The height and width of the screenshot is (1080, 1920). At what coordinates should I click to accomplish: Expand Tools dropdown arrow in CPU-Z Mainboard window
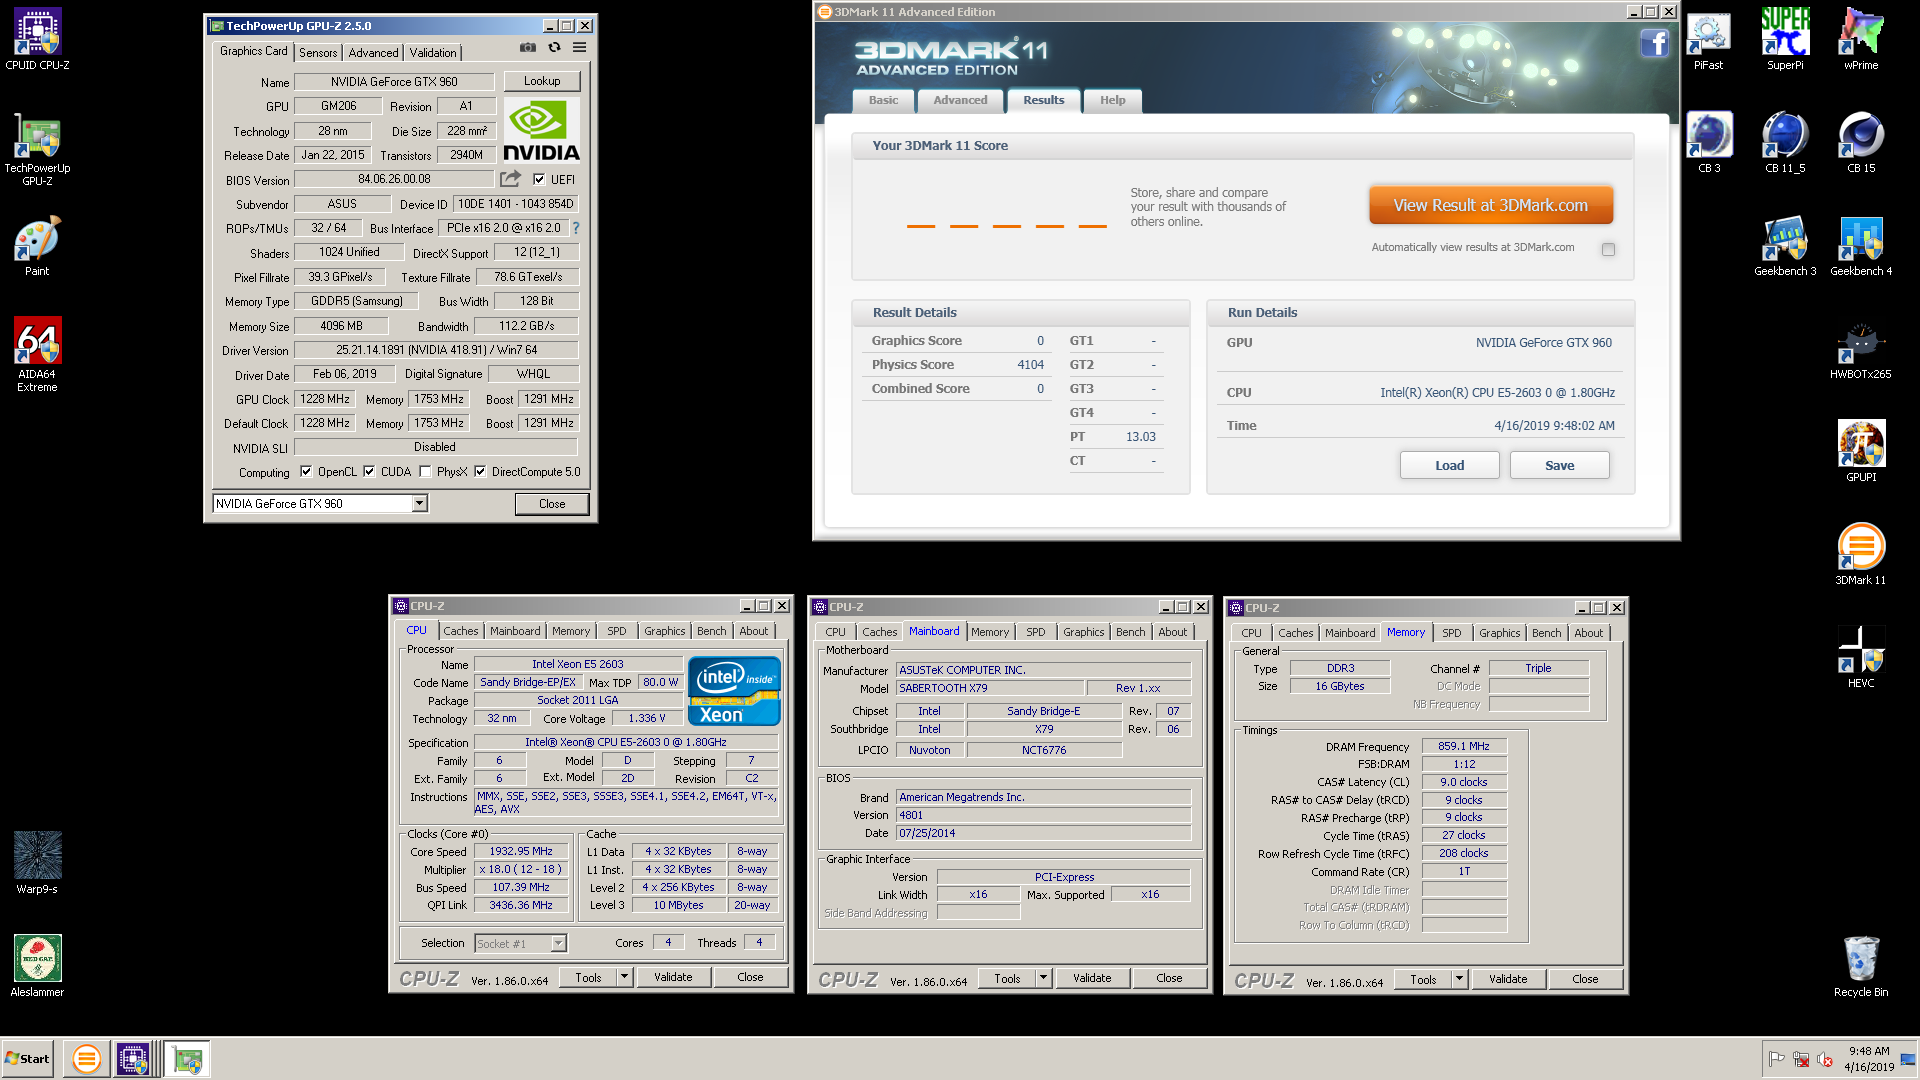[1044, 978]
